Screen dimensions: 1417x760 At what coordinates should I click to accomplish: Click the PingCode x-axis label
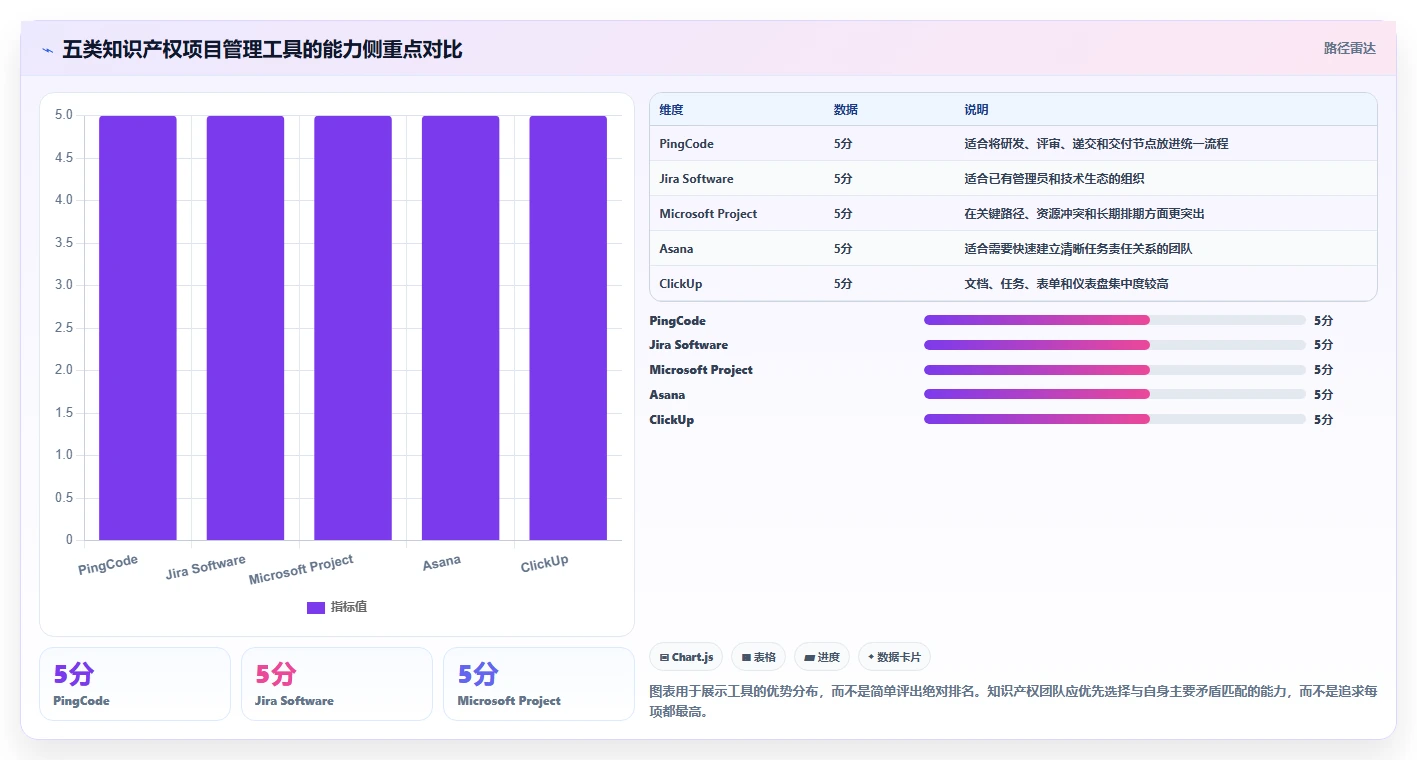coord(108,565)
